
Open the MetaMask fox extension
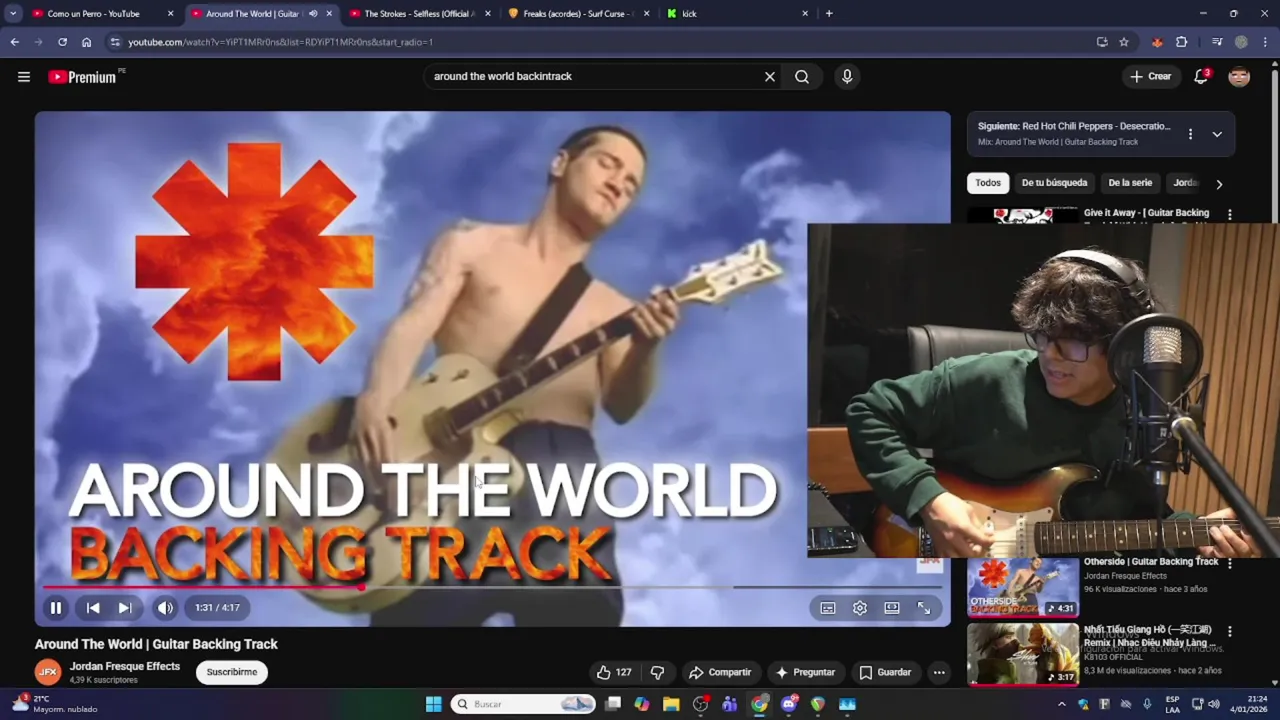click(x=1157, y=42)
